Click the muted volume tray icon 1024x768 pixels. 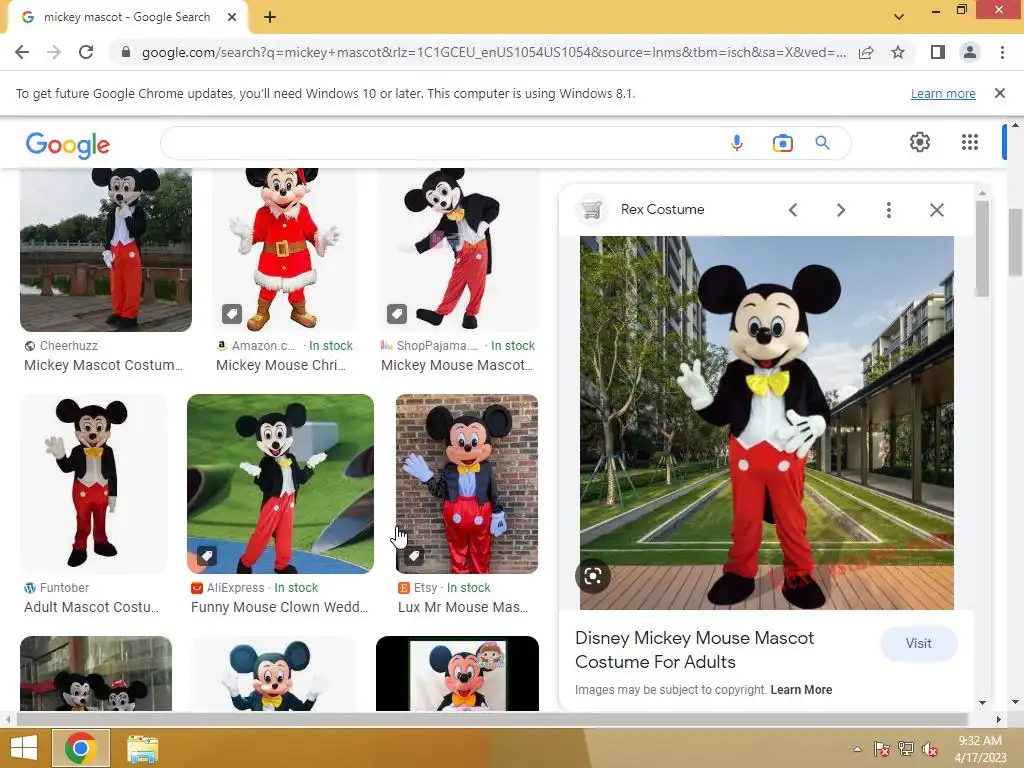(930, 749)
